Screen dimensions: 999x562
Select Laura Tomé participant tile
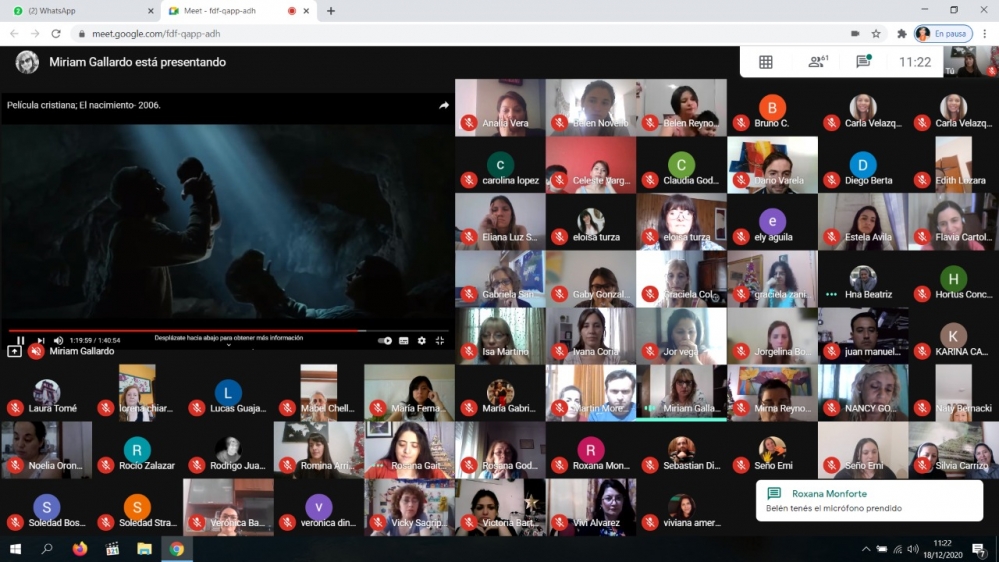coord(47,393)
